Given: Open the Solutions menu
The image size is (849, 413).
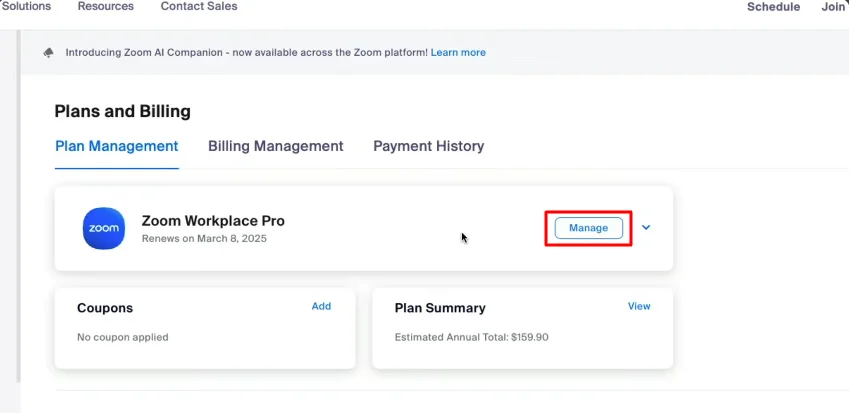Looking at the screenshot, I should [x=27, y=6].
